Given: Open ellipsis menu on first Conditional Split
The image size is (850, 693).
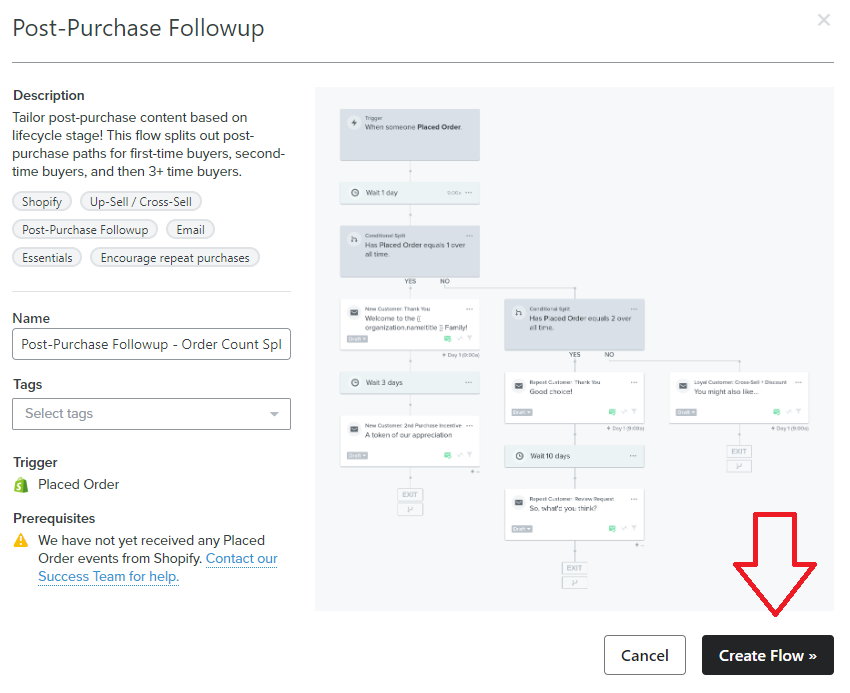Looking at the screenshot, I should 469,235.
